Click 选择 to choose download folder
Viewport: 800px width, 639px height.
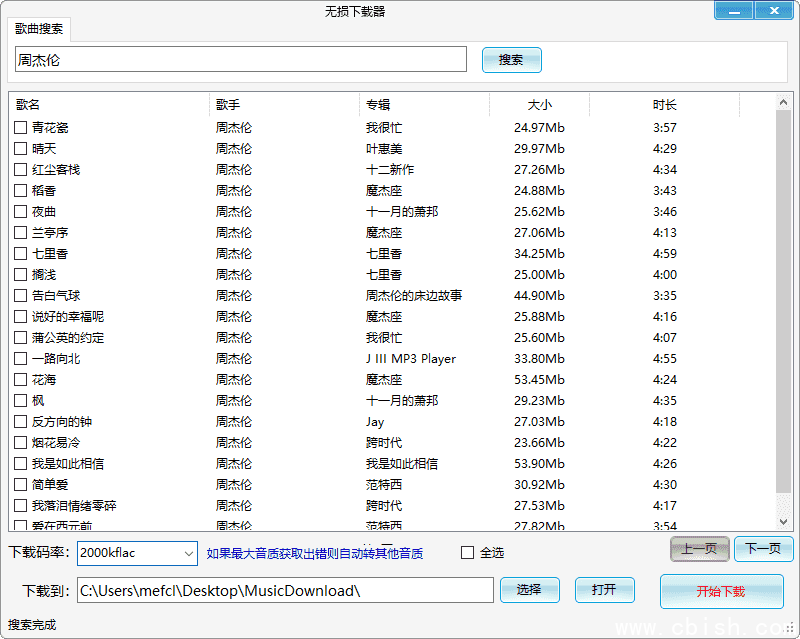pos(529,590)
